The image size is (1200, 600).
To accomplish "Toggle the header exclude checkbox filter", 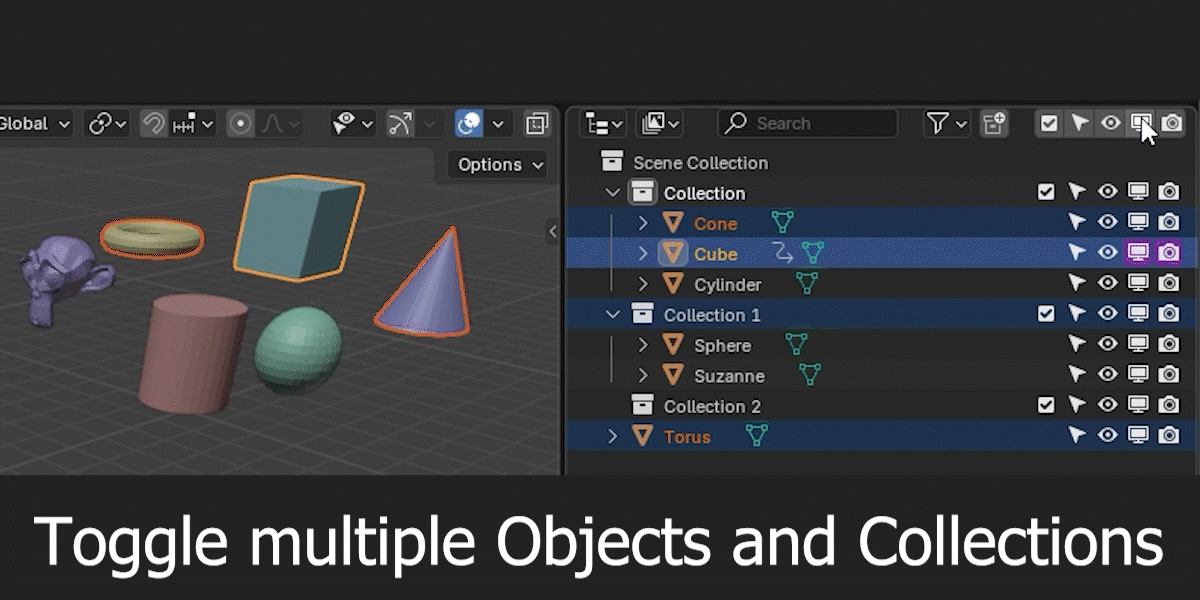I will coord(1049,123).
